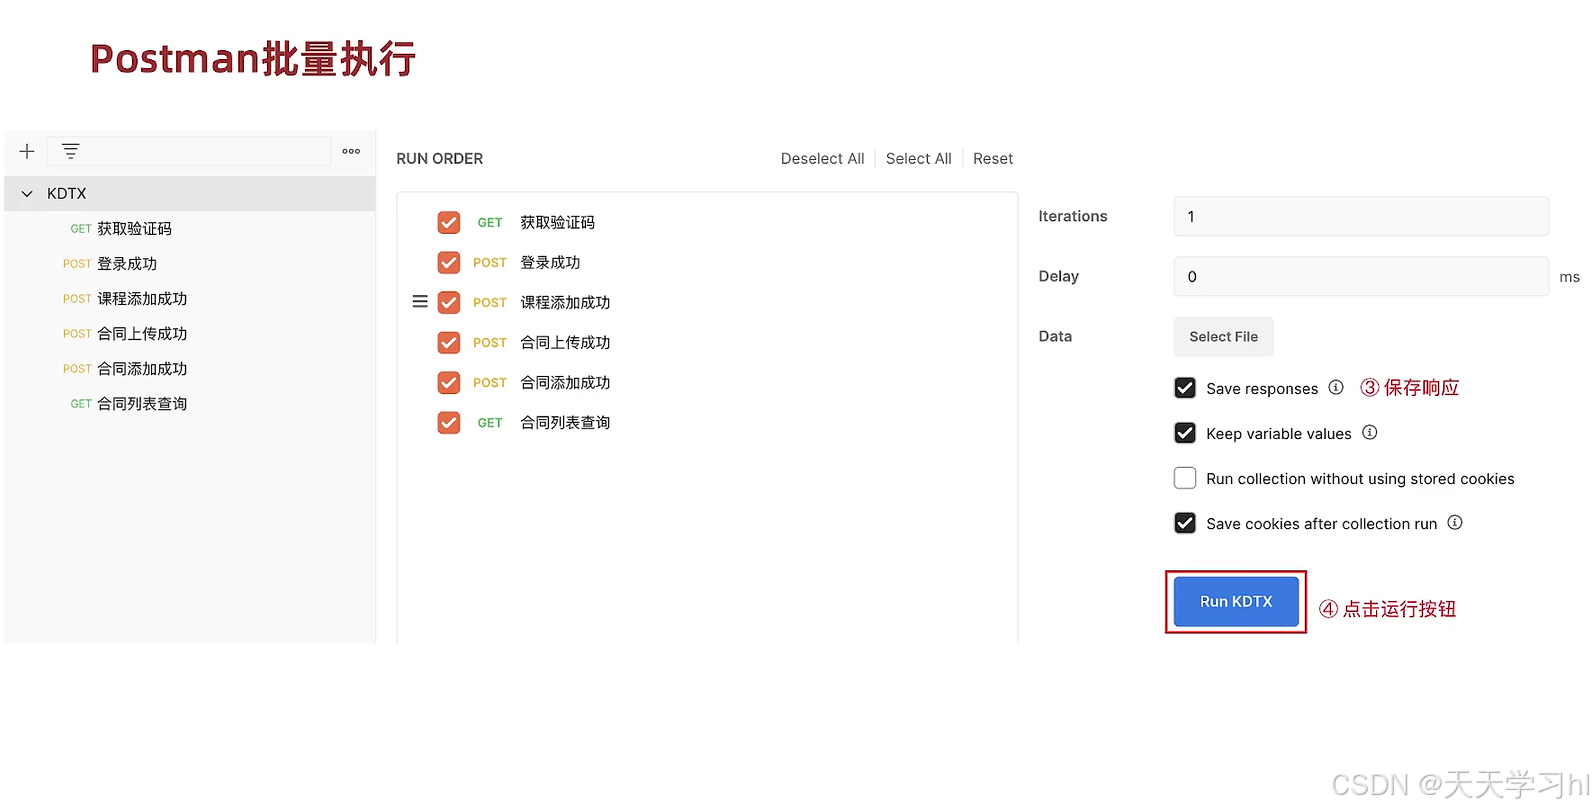Image resolution: width=1594 pixels, height=812 pixels.
Task: Click Deselect All in run order
Action: [x=822, y=159]
